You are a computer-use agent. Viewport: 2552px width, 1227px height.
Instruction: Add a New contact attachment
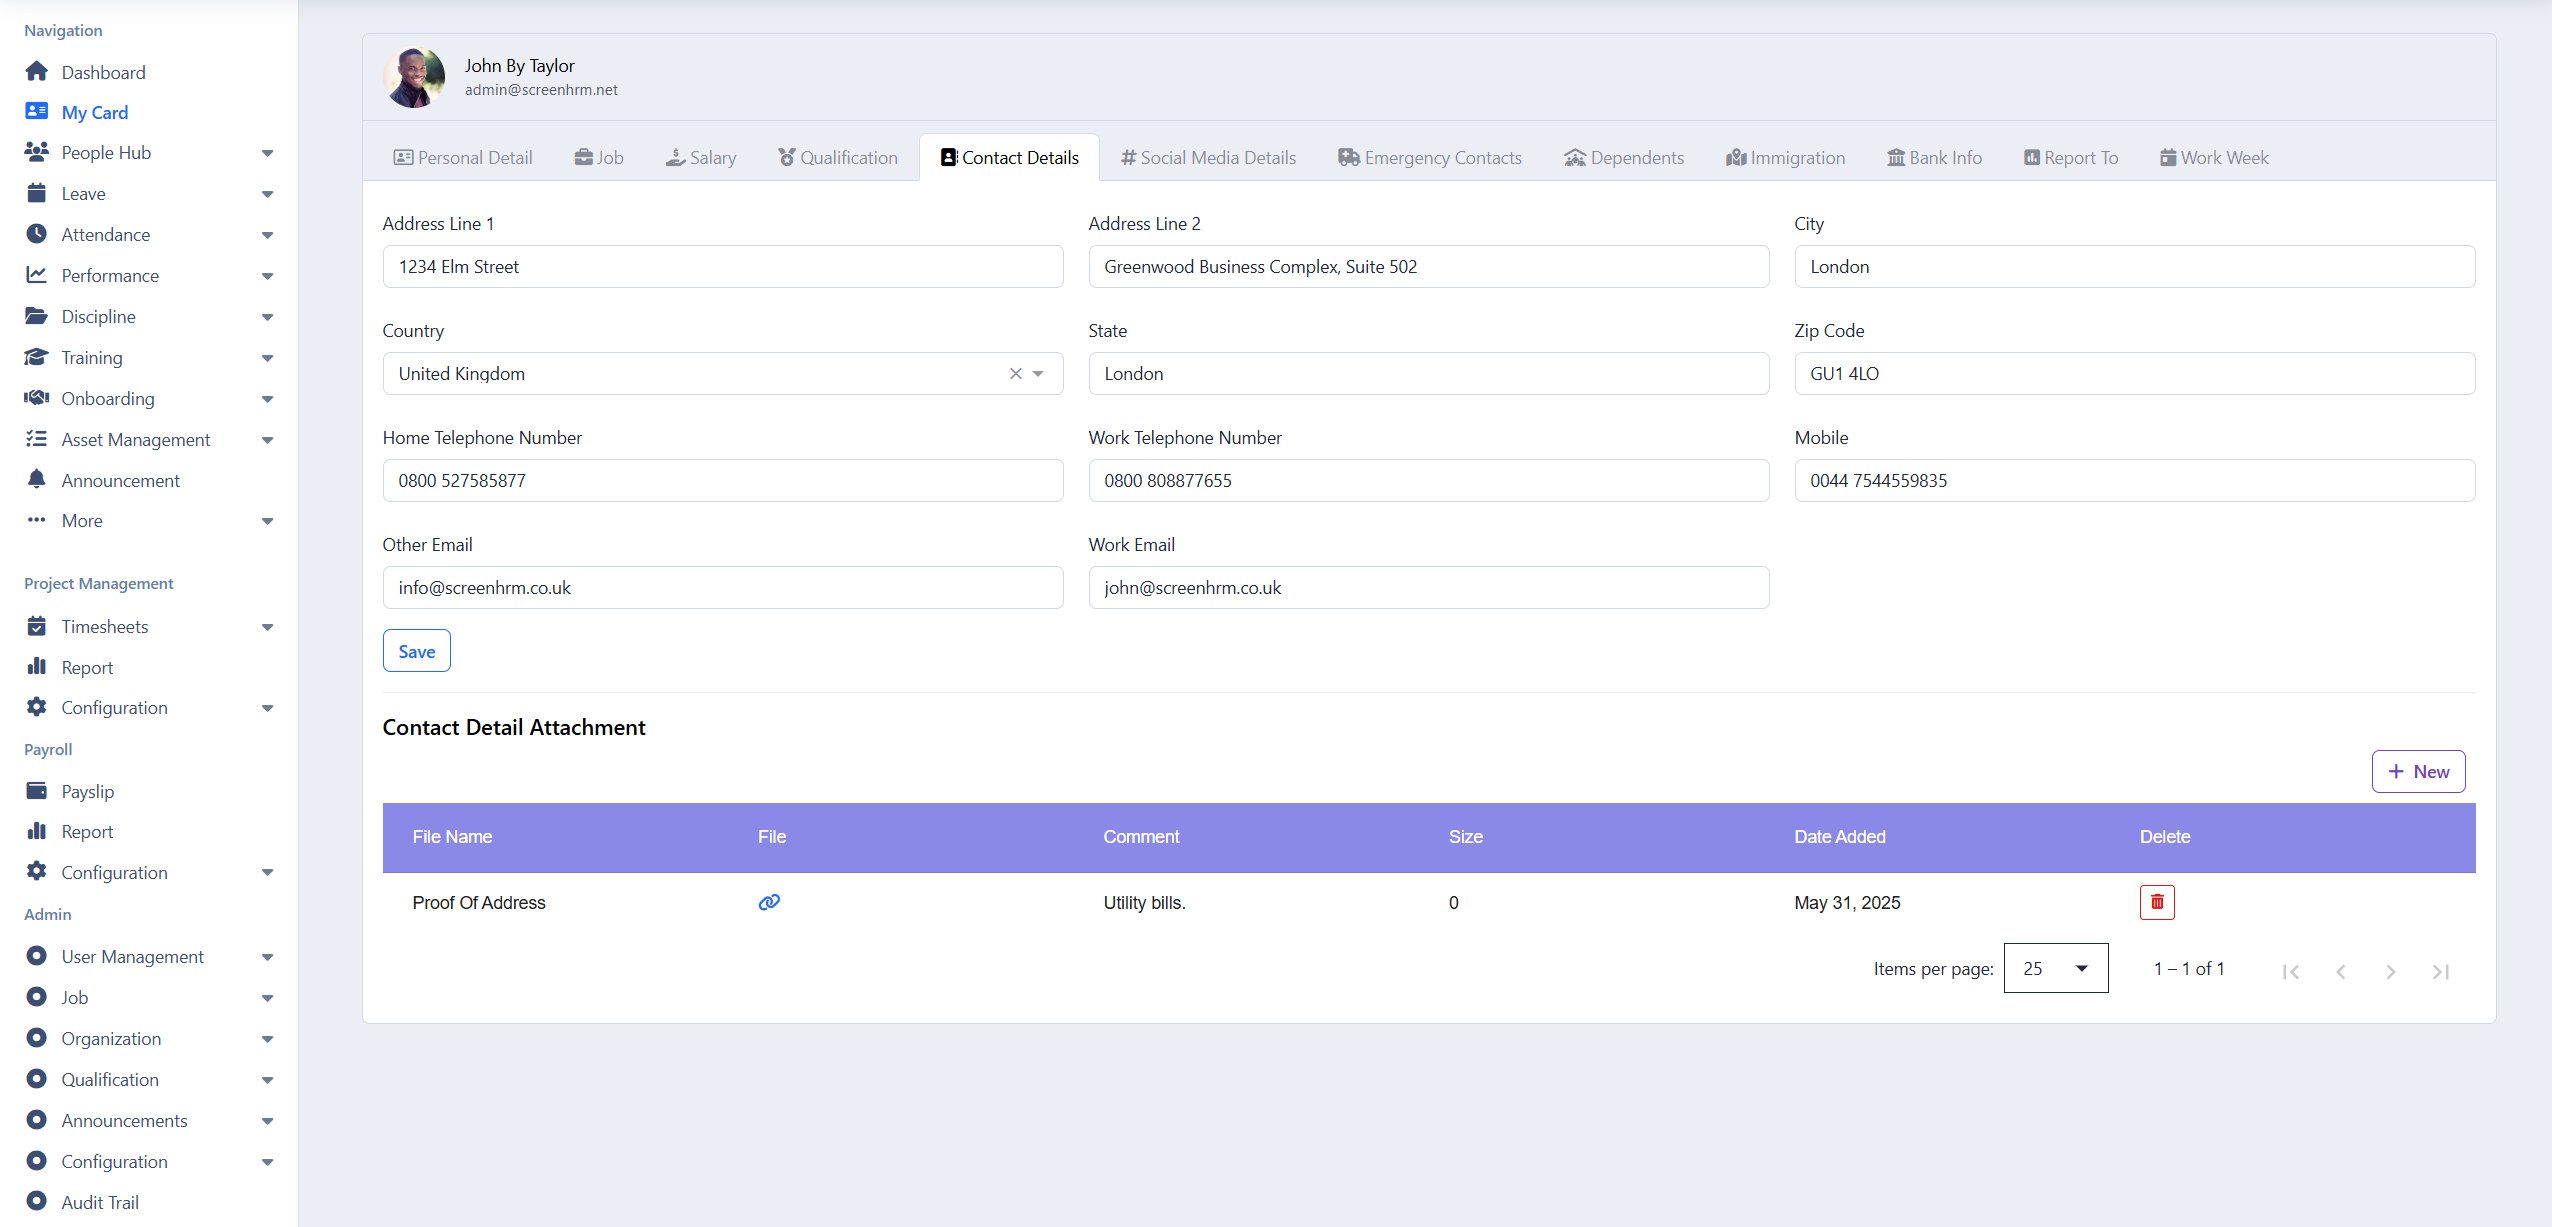(2417, 771)
